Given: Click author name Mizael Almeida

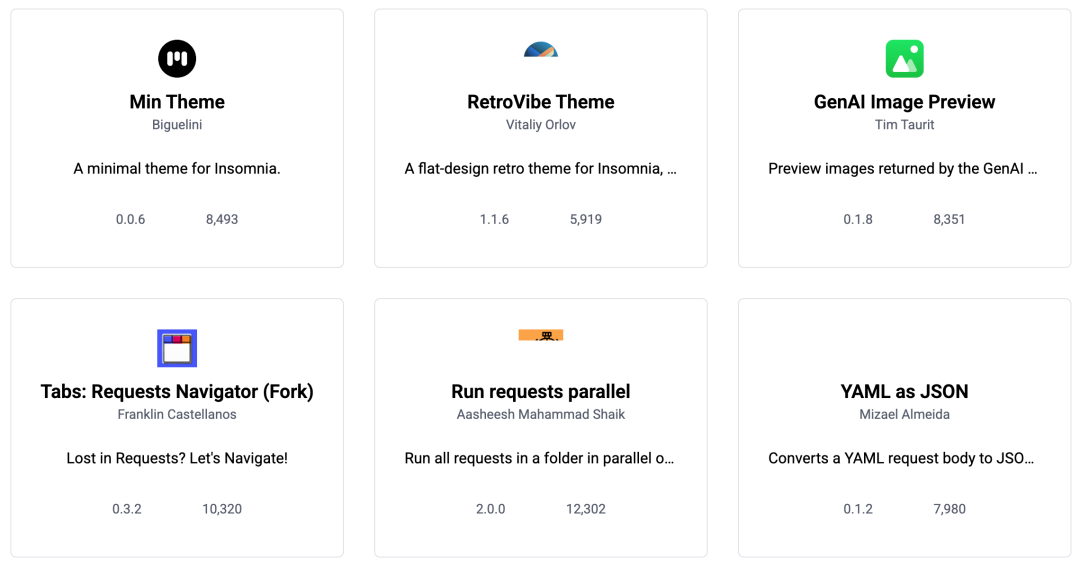Looking at the screenshot, I should 905,414.
